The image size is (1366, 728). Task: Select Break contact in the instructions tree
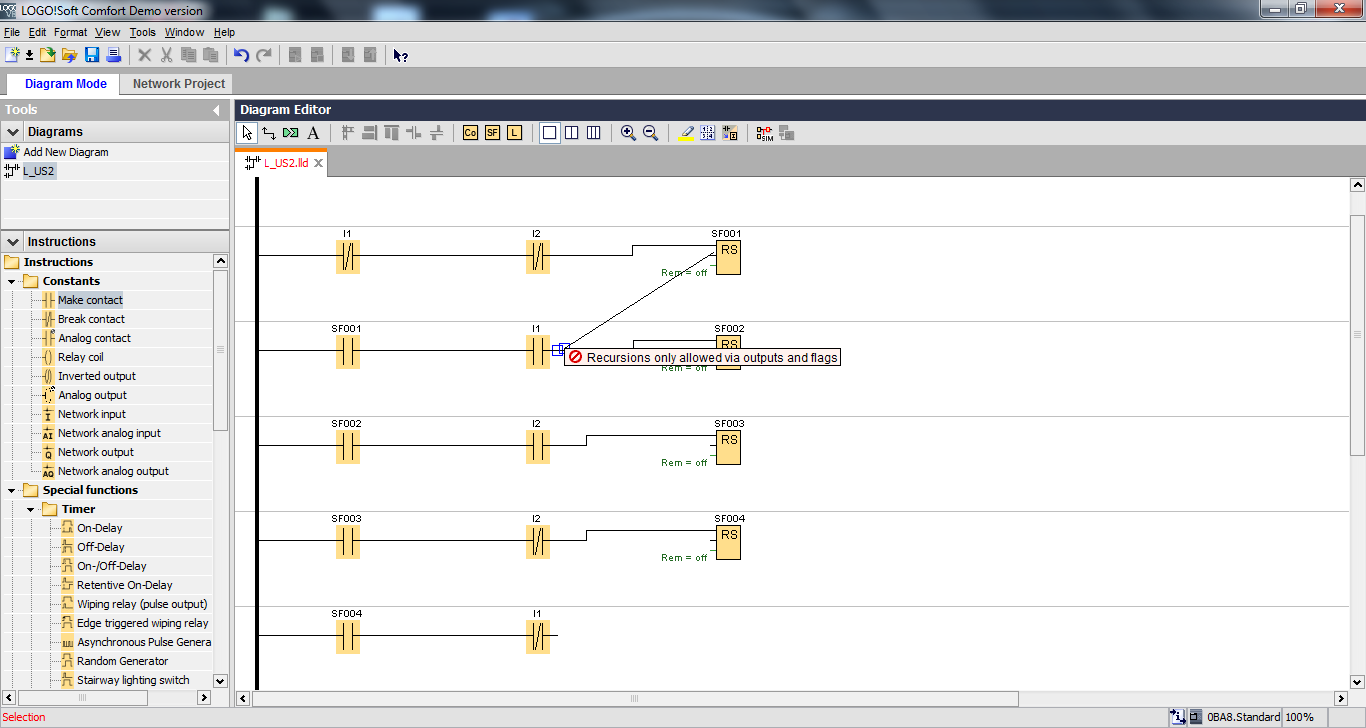click(91, 319)
